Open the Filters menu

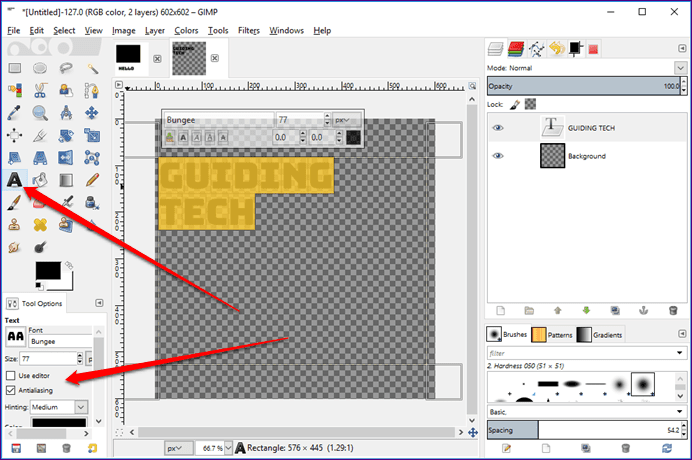(x=249, y=30)
